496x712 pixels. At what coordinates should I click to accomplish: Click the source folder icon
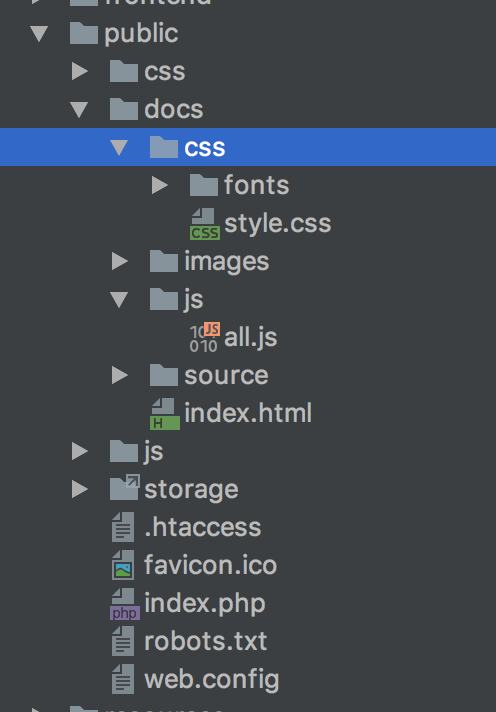click(x=164, y=374)
